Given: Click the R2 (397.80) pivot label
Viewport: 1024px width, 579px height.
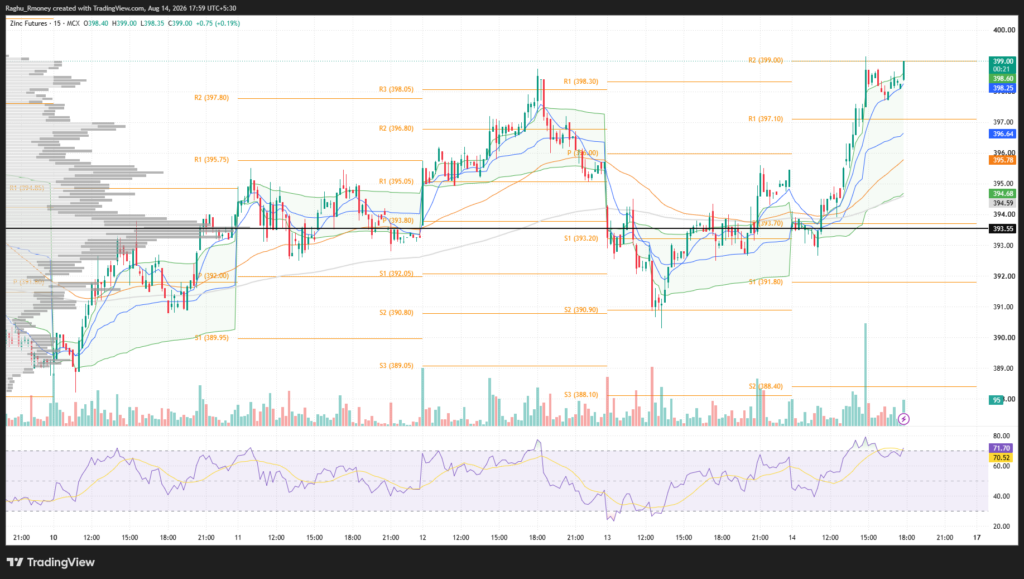Looking at the screenshot, I should [212, 98].
